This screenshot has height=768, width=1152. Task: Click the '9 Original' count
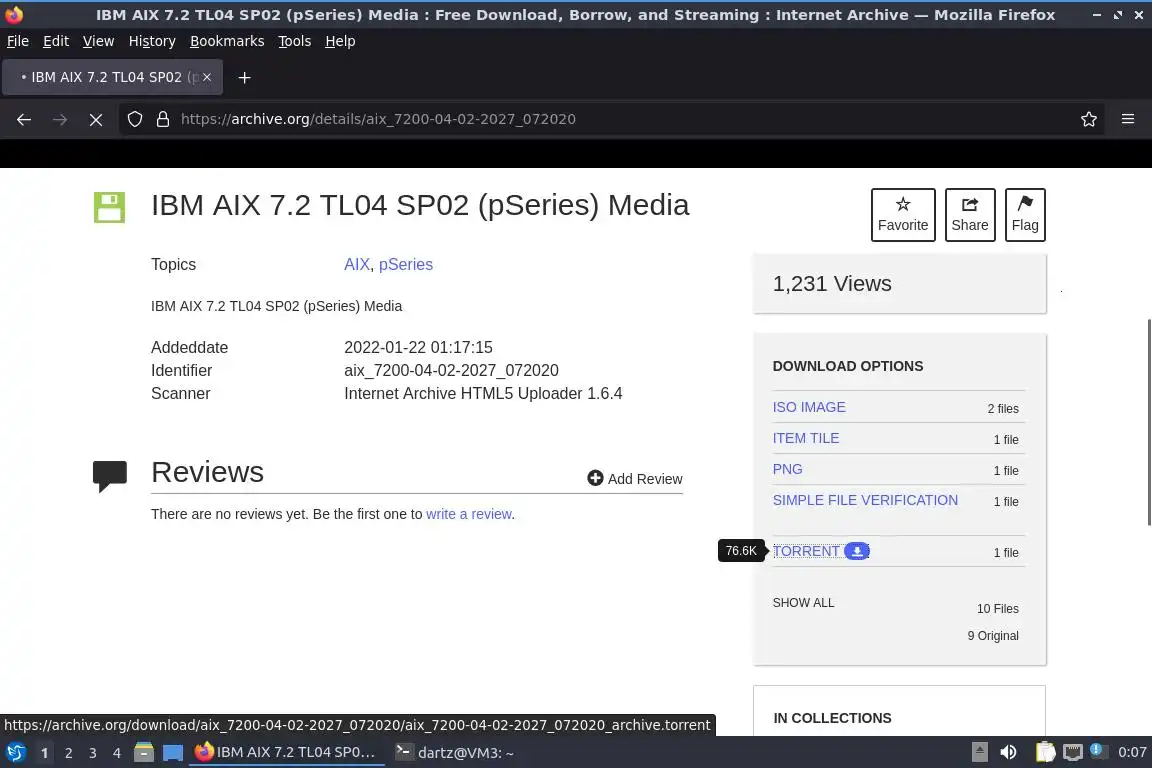(x=993, y=636)
